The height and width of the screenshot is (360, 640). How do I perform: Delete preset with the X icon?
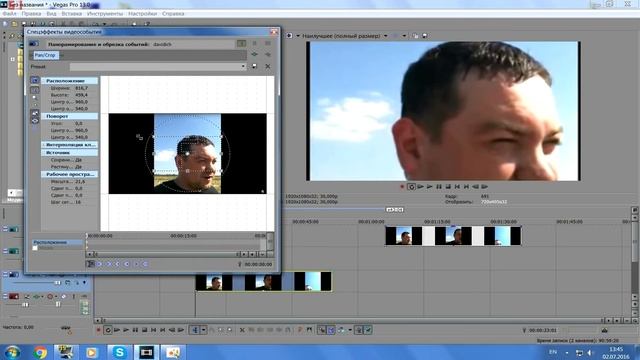pyautogui.click(x=268, y=66)
